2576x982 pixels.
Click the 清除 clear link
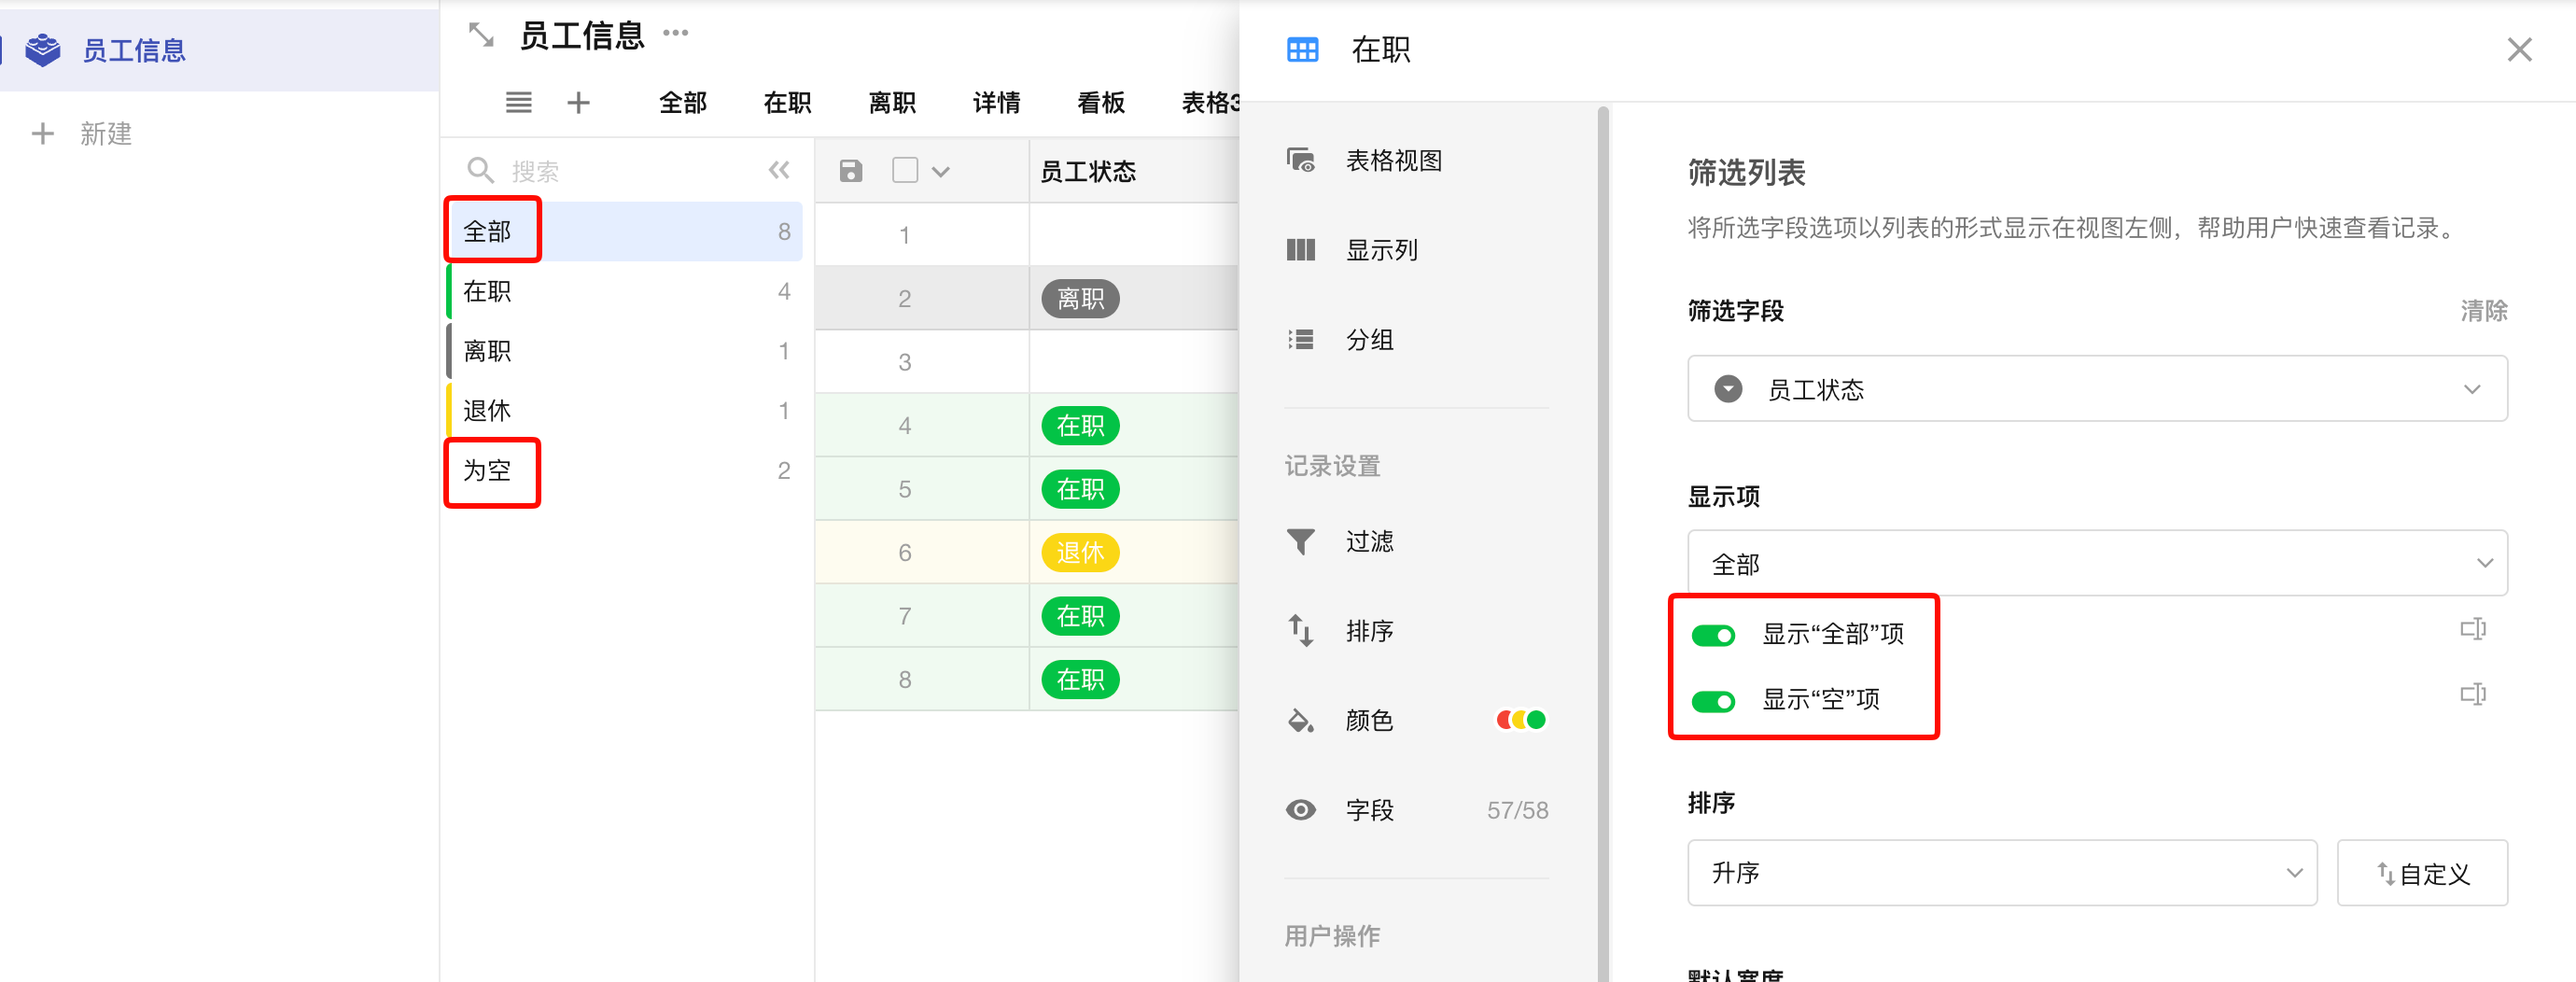point(2484,311)
